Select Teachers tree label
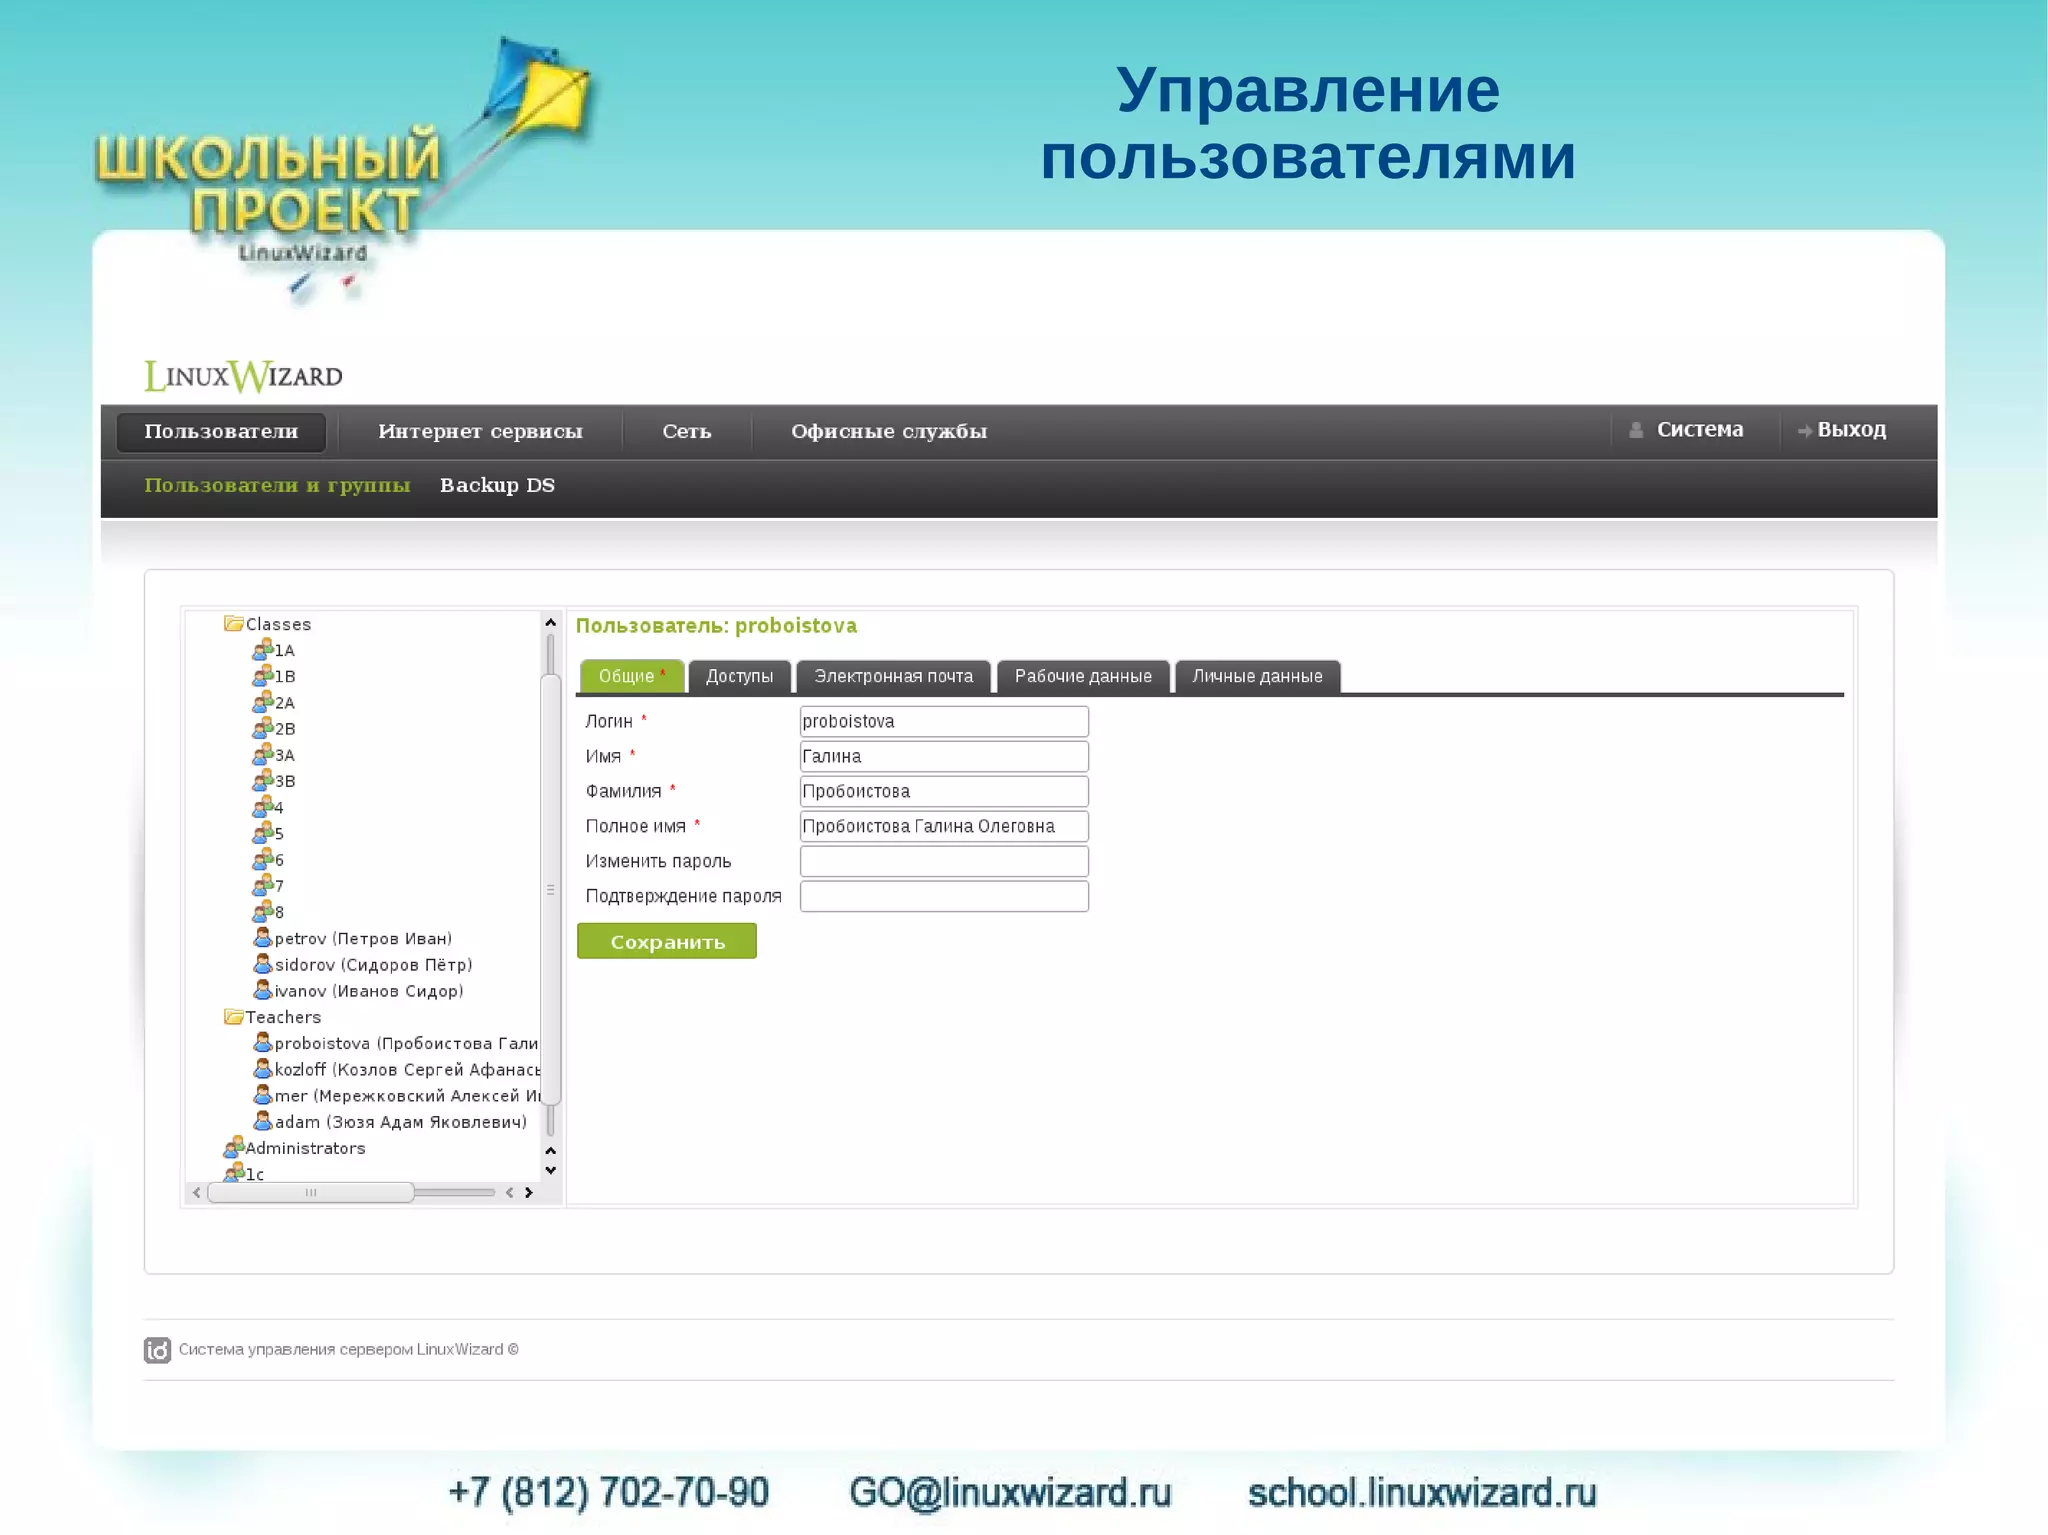 283,1017
